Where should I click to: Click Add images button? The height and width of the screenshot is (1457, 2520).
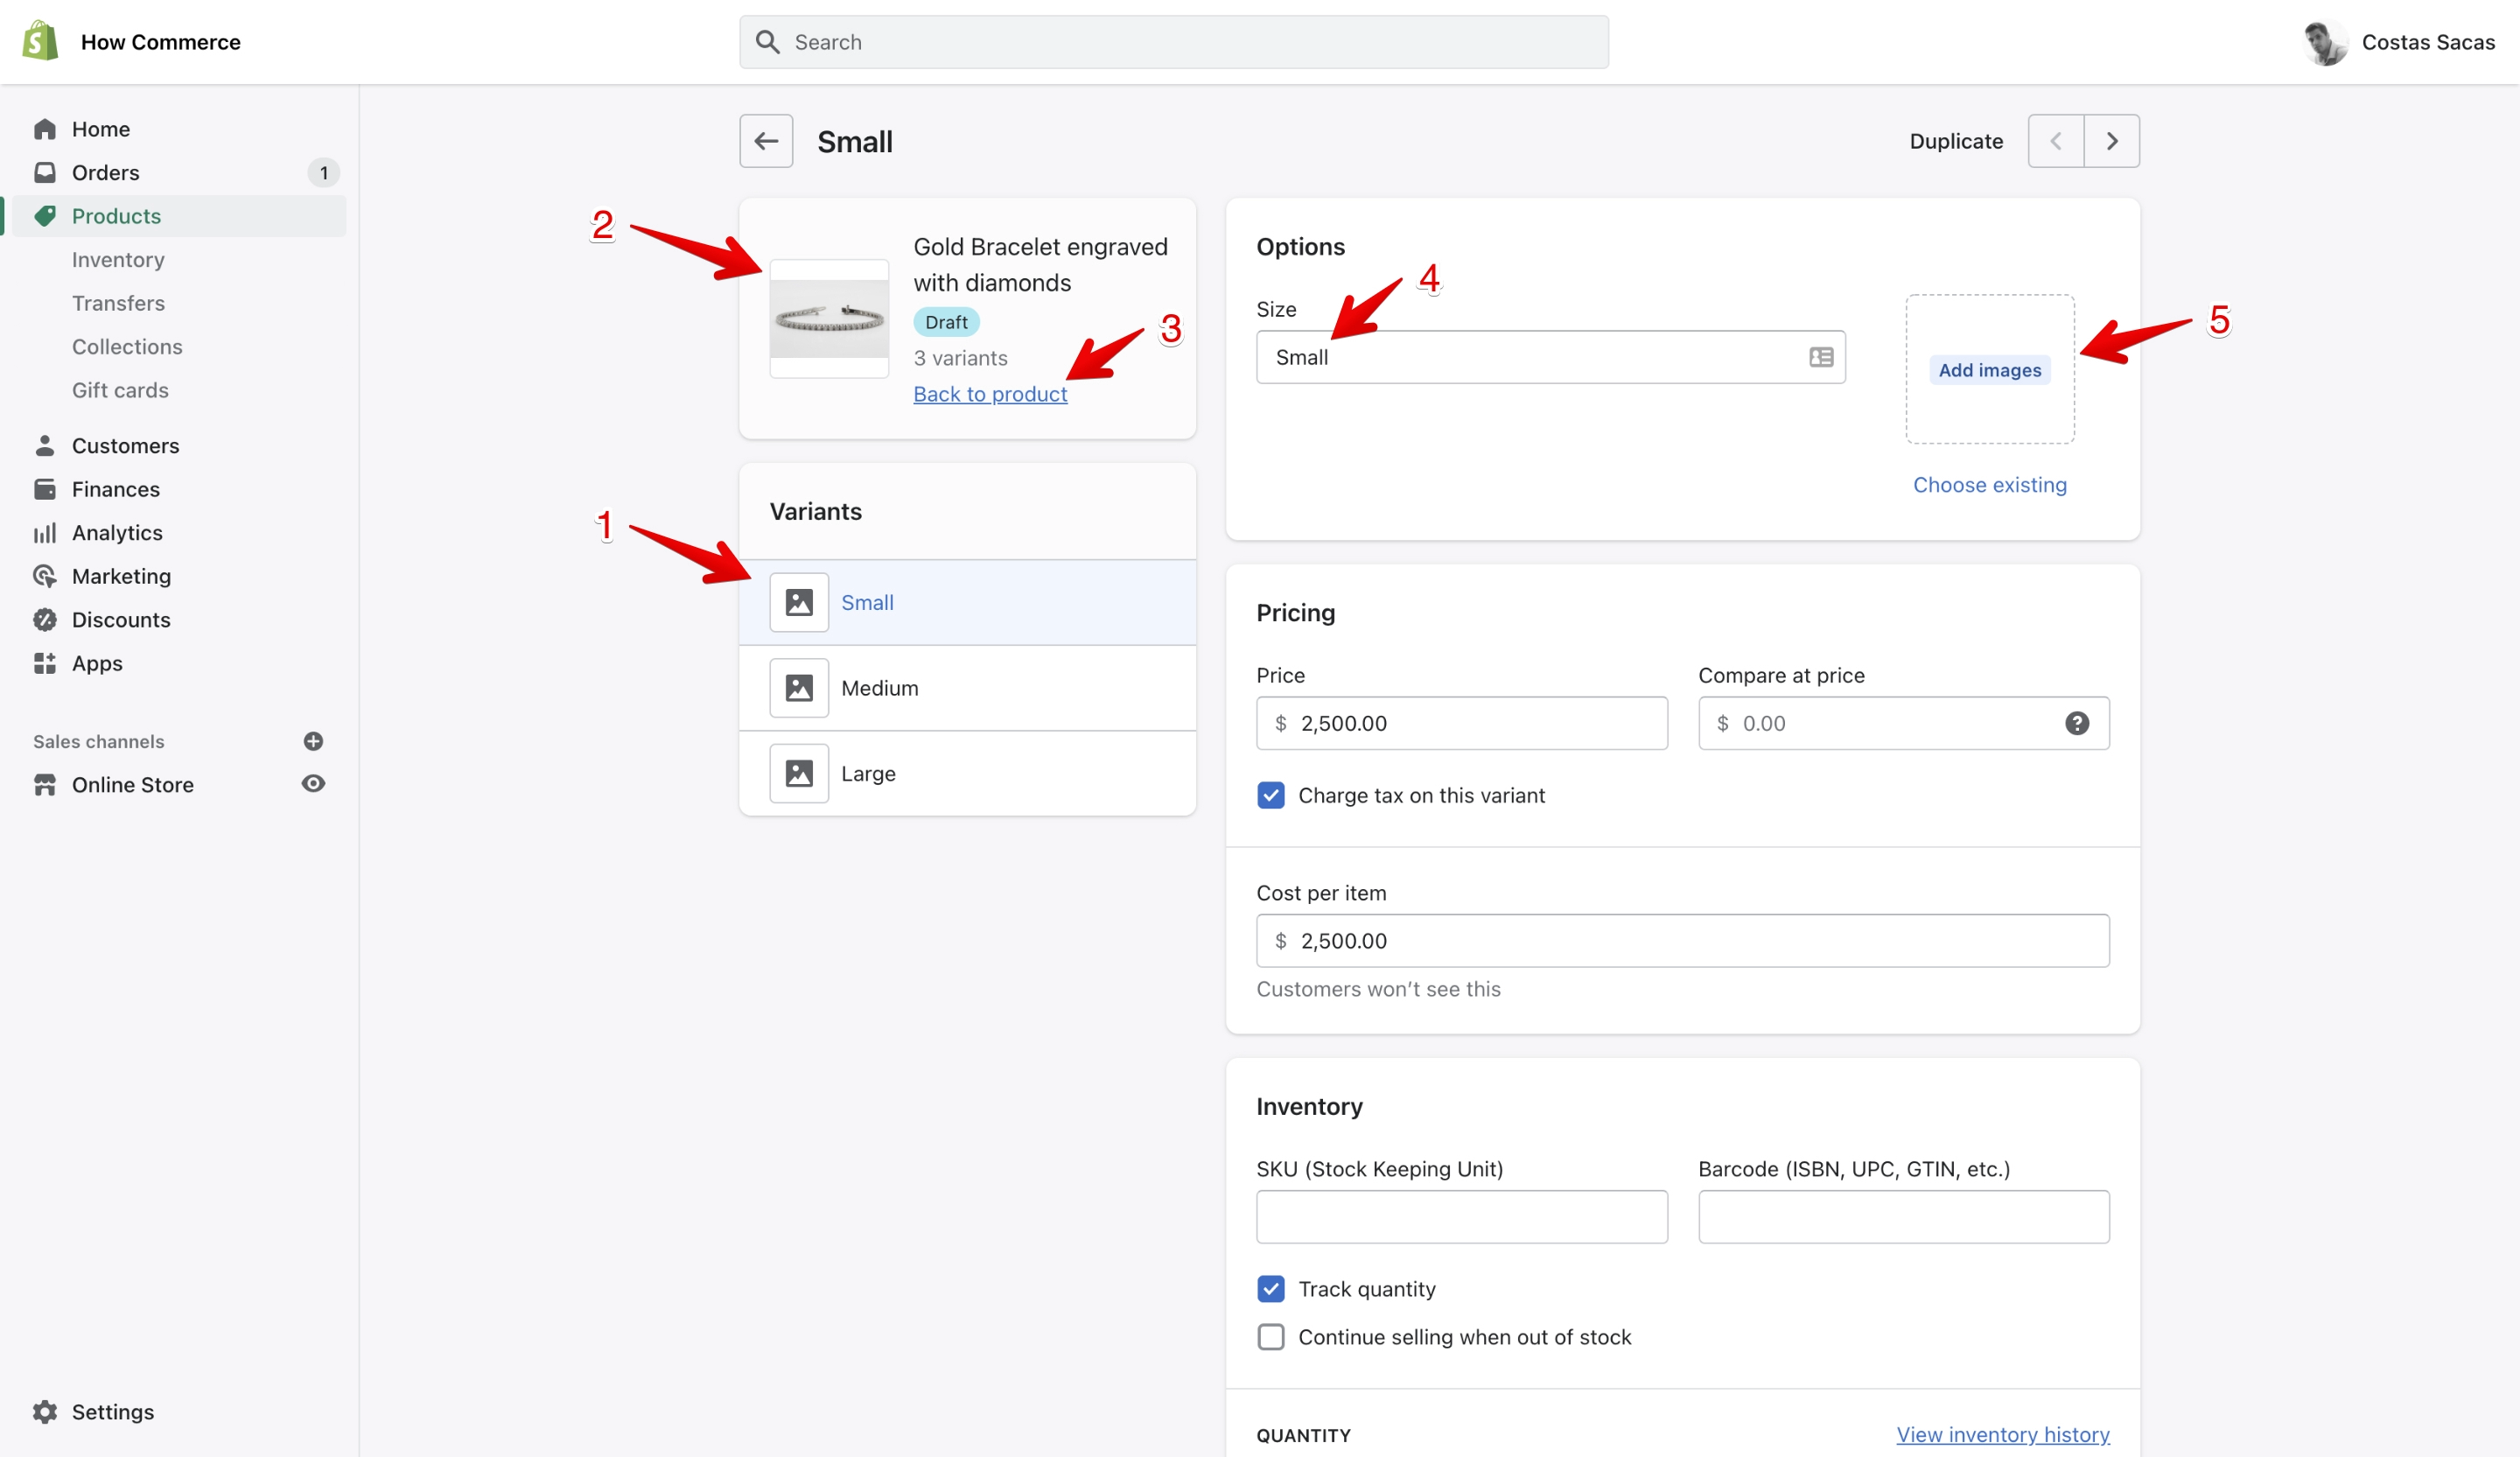tap(1989, 370)
